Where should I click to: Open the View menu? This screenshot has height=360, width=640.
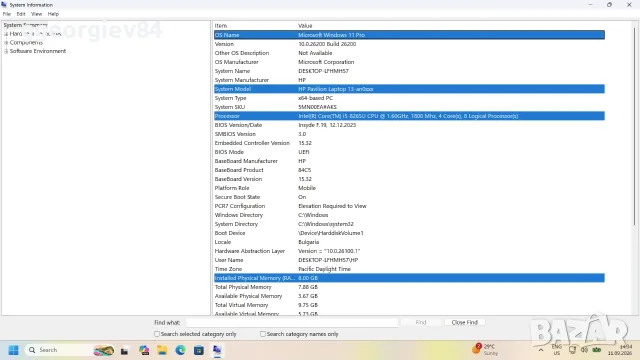(x=36, y=14)
